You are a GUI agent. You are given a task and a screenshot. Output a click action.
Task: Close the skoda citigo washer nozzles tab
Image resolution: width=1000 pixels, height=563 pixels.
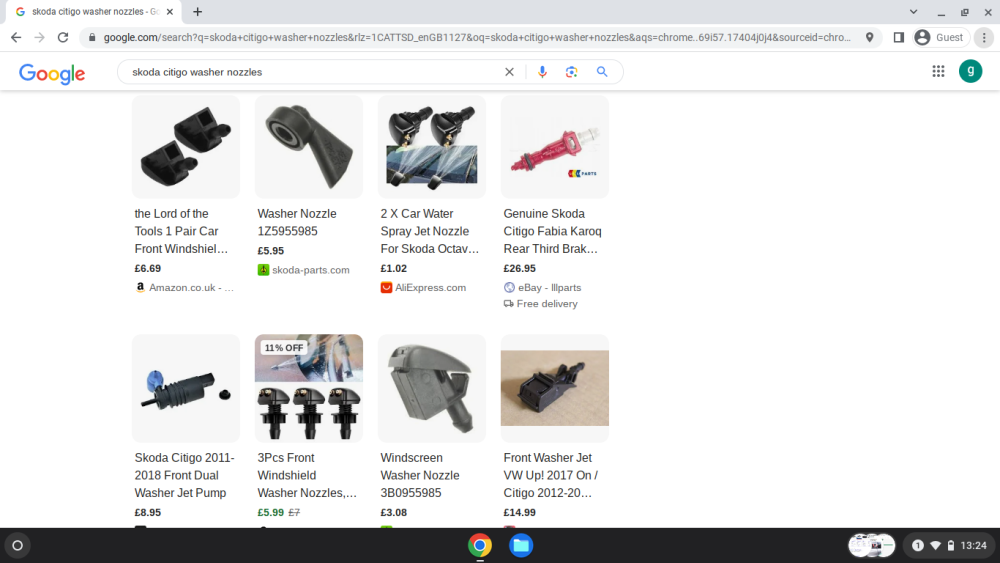170,11
